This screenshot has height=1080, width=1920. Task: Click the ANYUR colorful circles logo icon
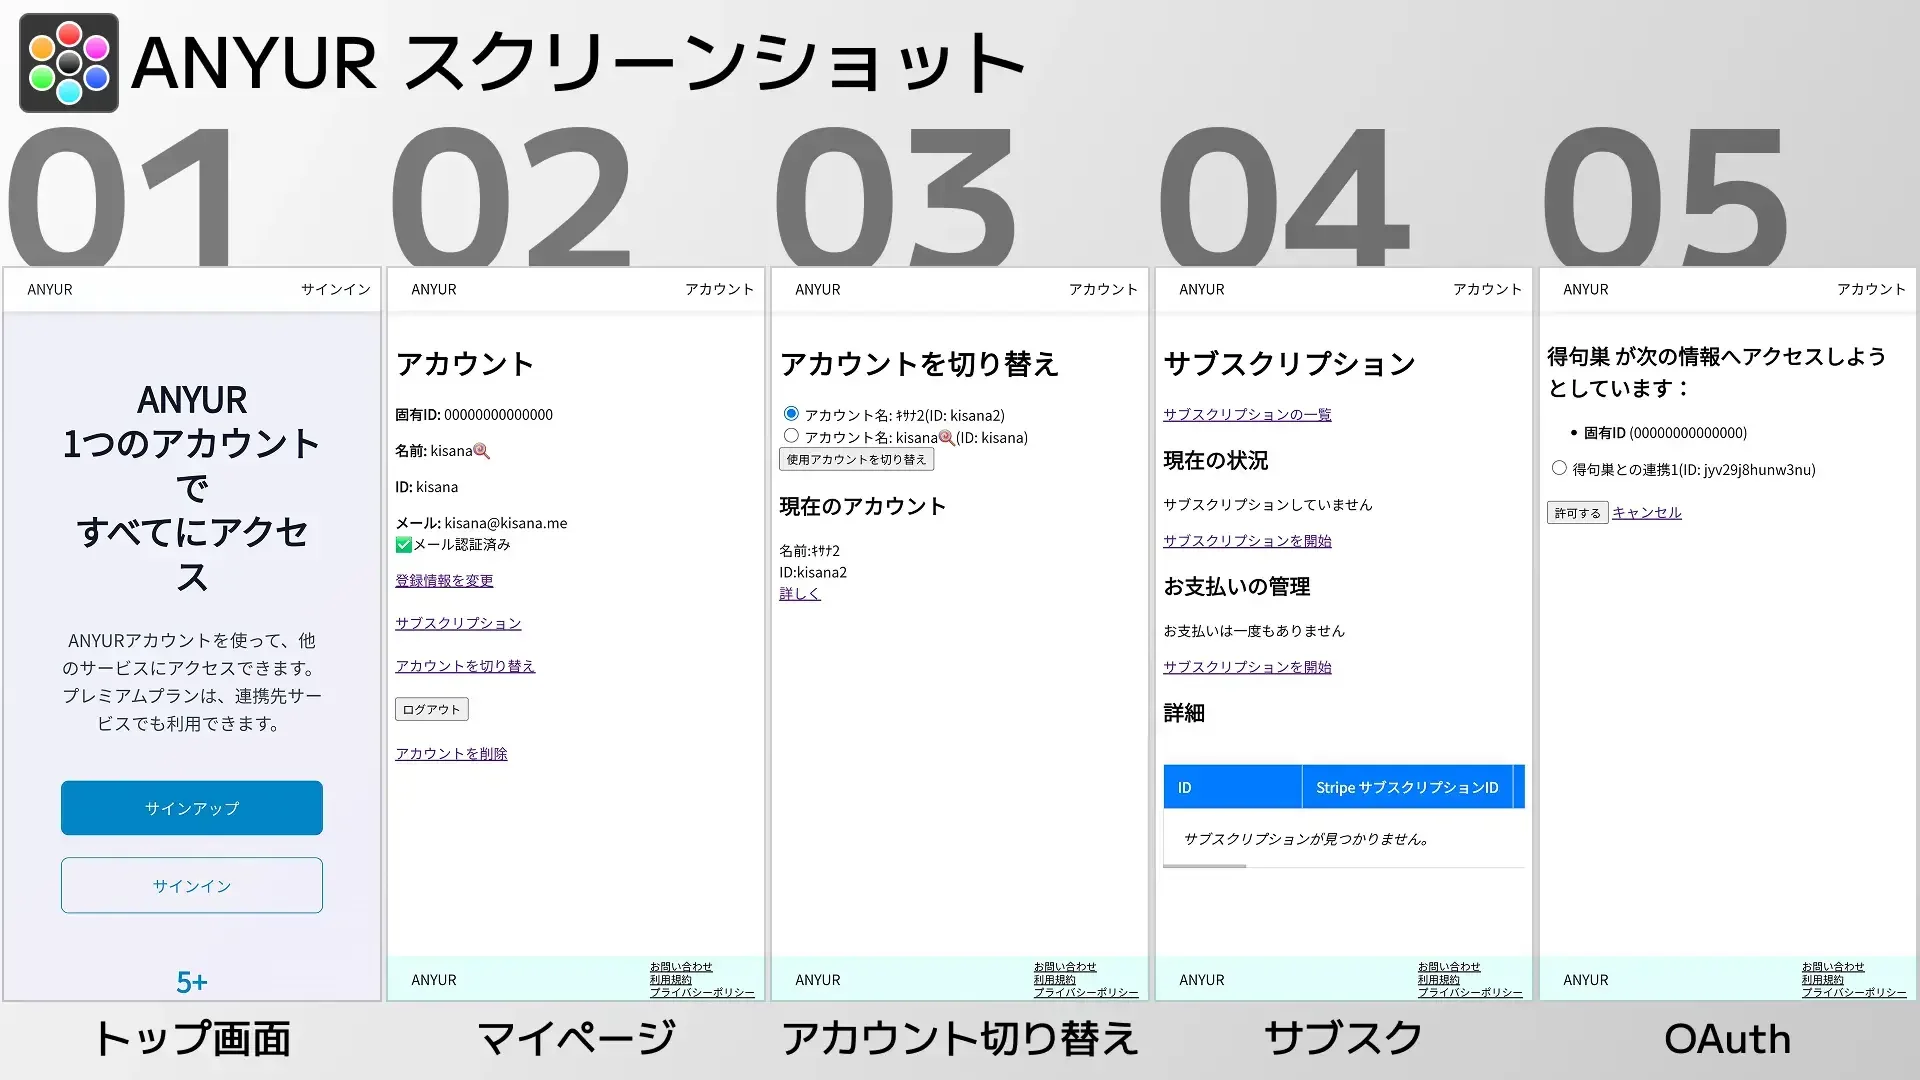pos(68,63)
